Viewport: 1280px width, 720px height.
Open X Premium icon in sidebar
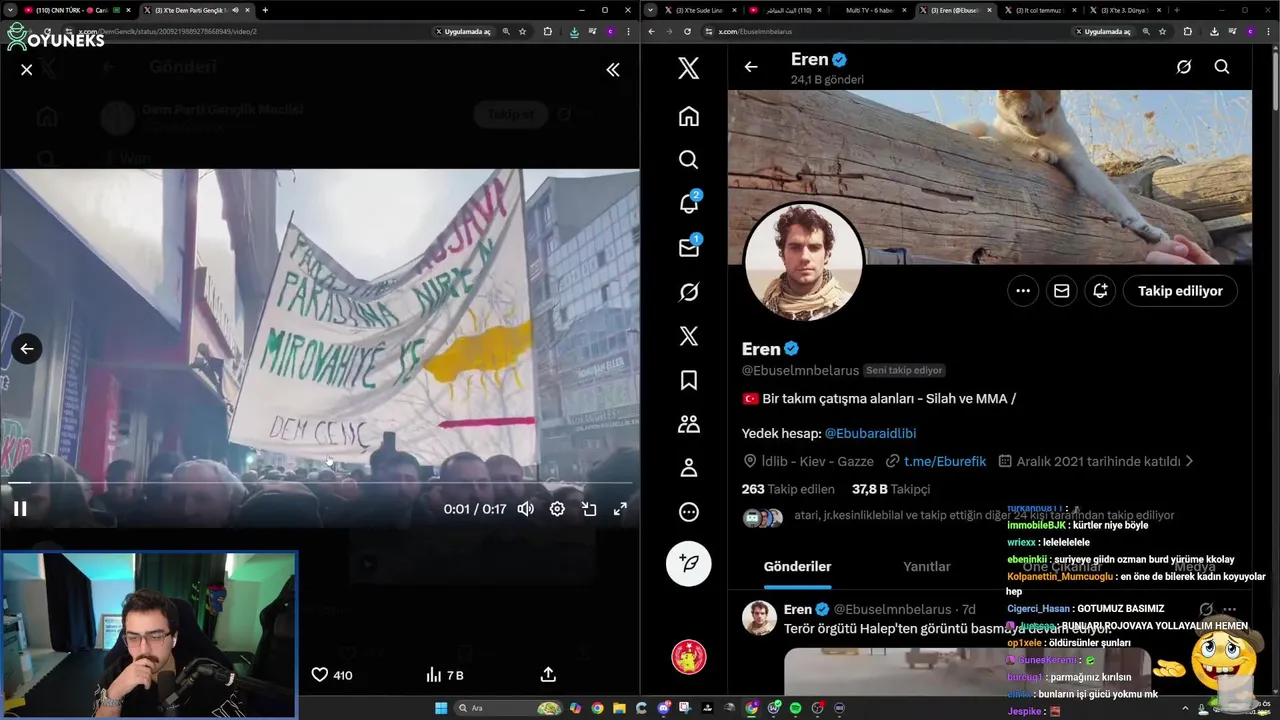pyautogui.click(x=689, y=336)
